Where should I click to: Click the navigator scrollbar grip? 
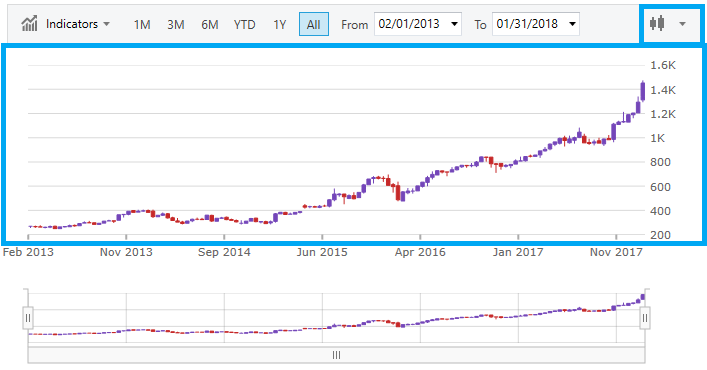[336, 355]
